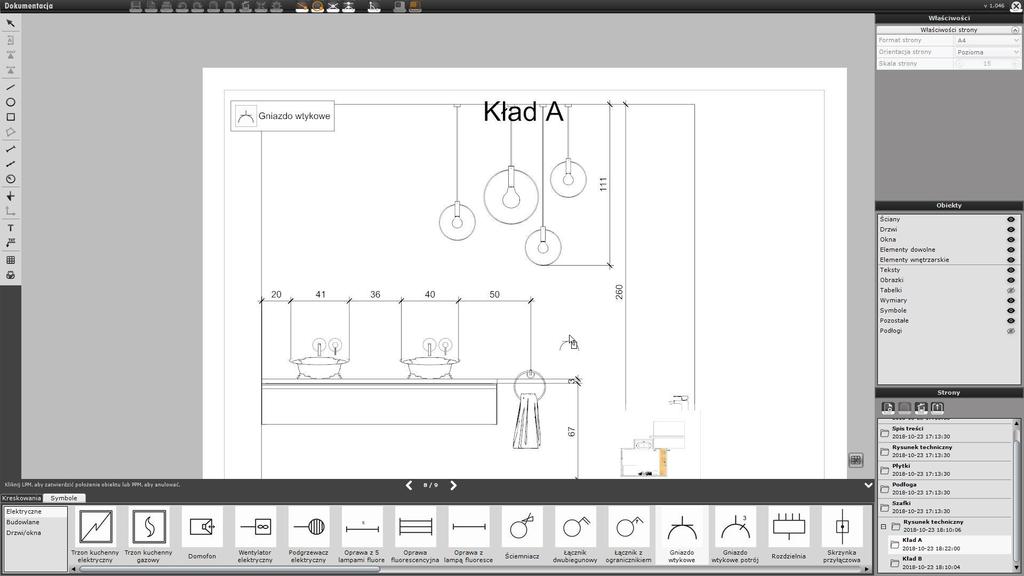Pick the circle drawing tool
Image resolution: width=1024 pixels, height=576 pixels.
pyautogui.click(x=10, y=103)
